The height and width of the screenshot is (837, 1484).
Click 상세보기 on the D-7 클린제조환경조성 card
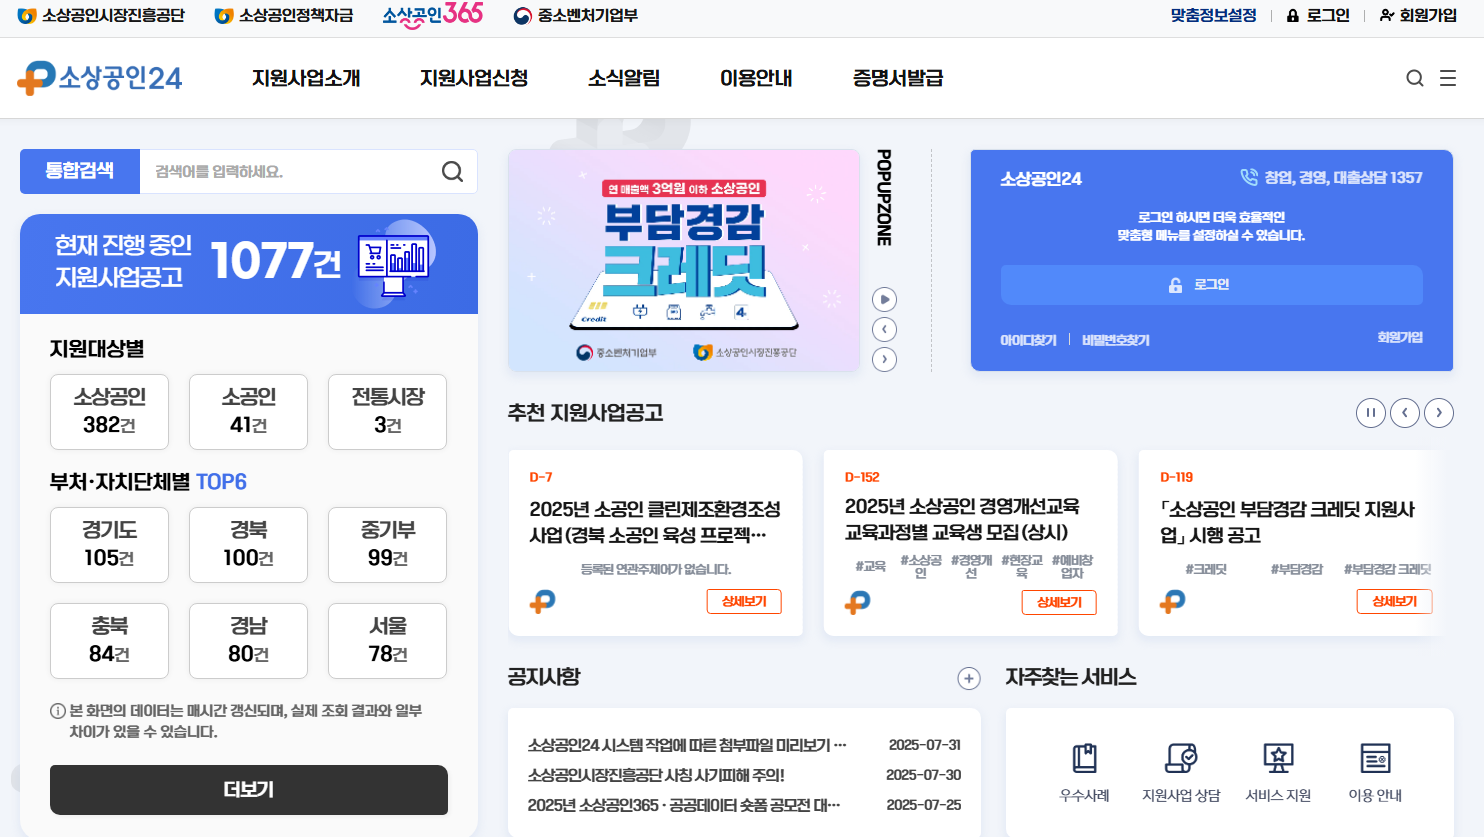coord(744,601)
